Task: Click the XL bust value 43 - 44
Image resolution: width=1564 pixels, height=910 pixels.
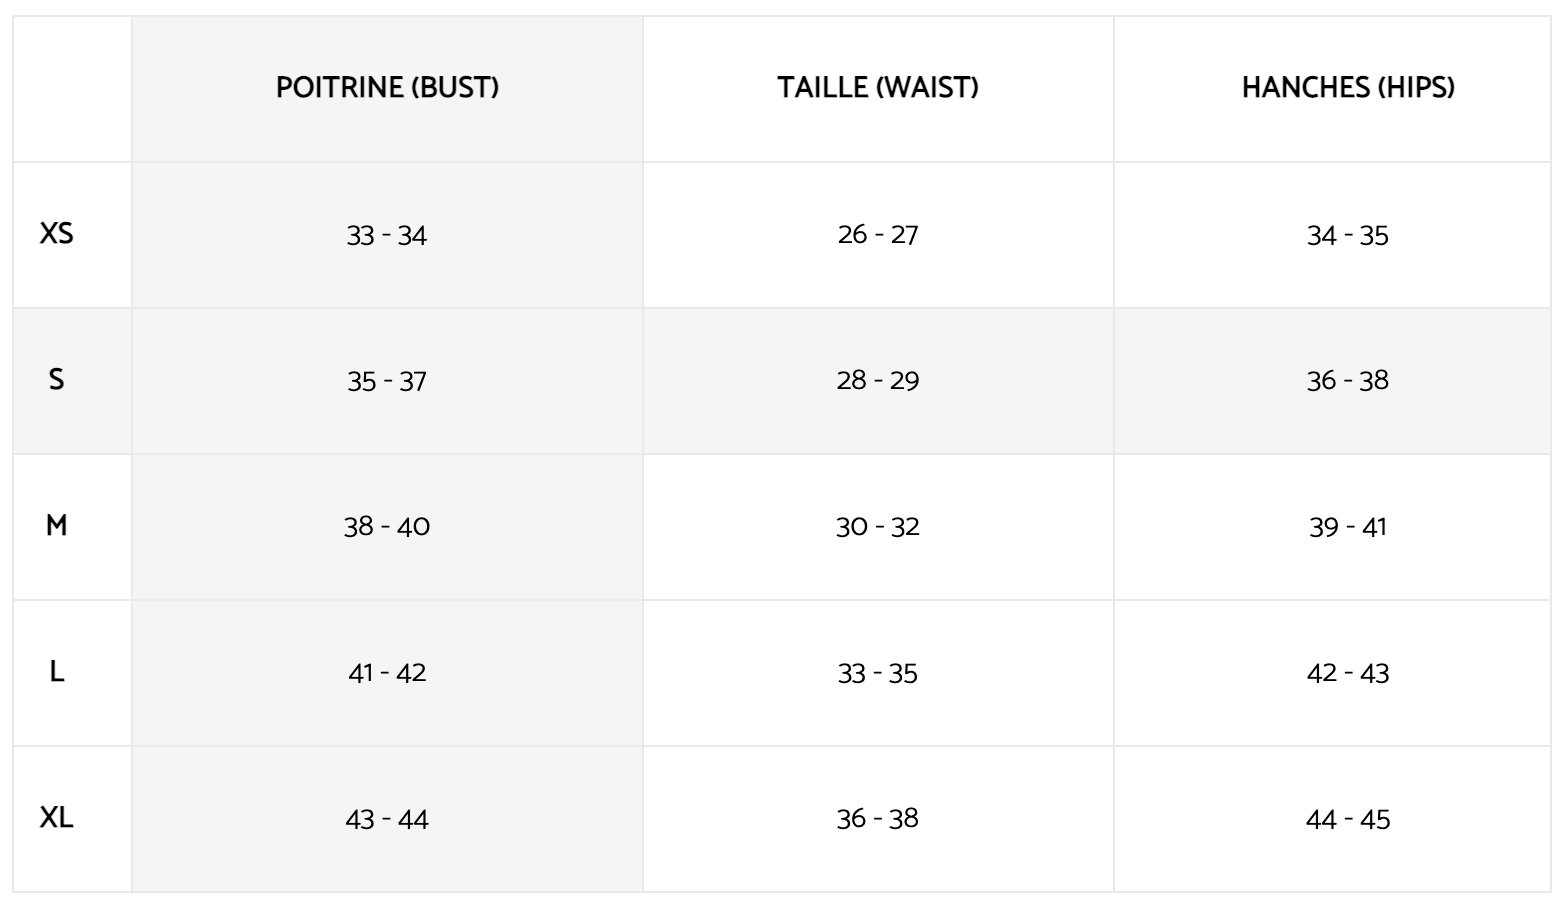Action: tap(387, 820)
